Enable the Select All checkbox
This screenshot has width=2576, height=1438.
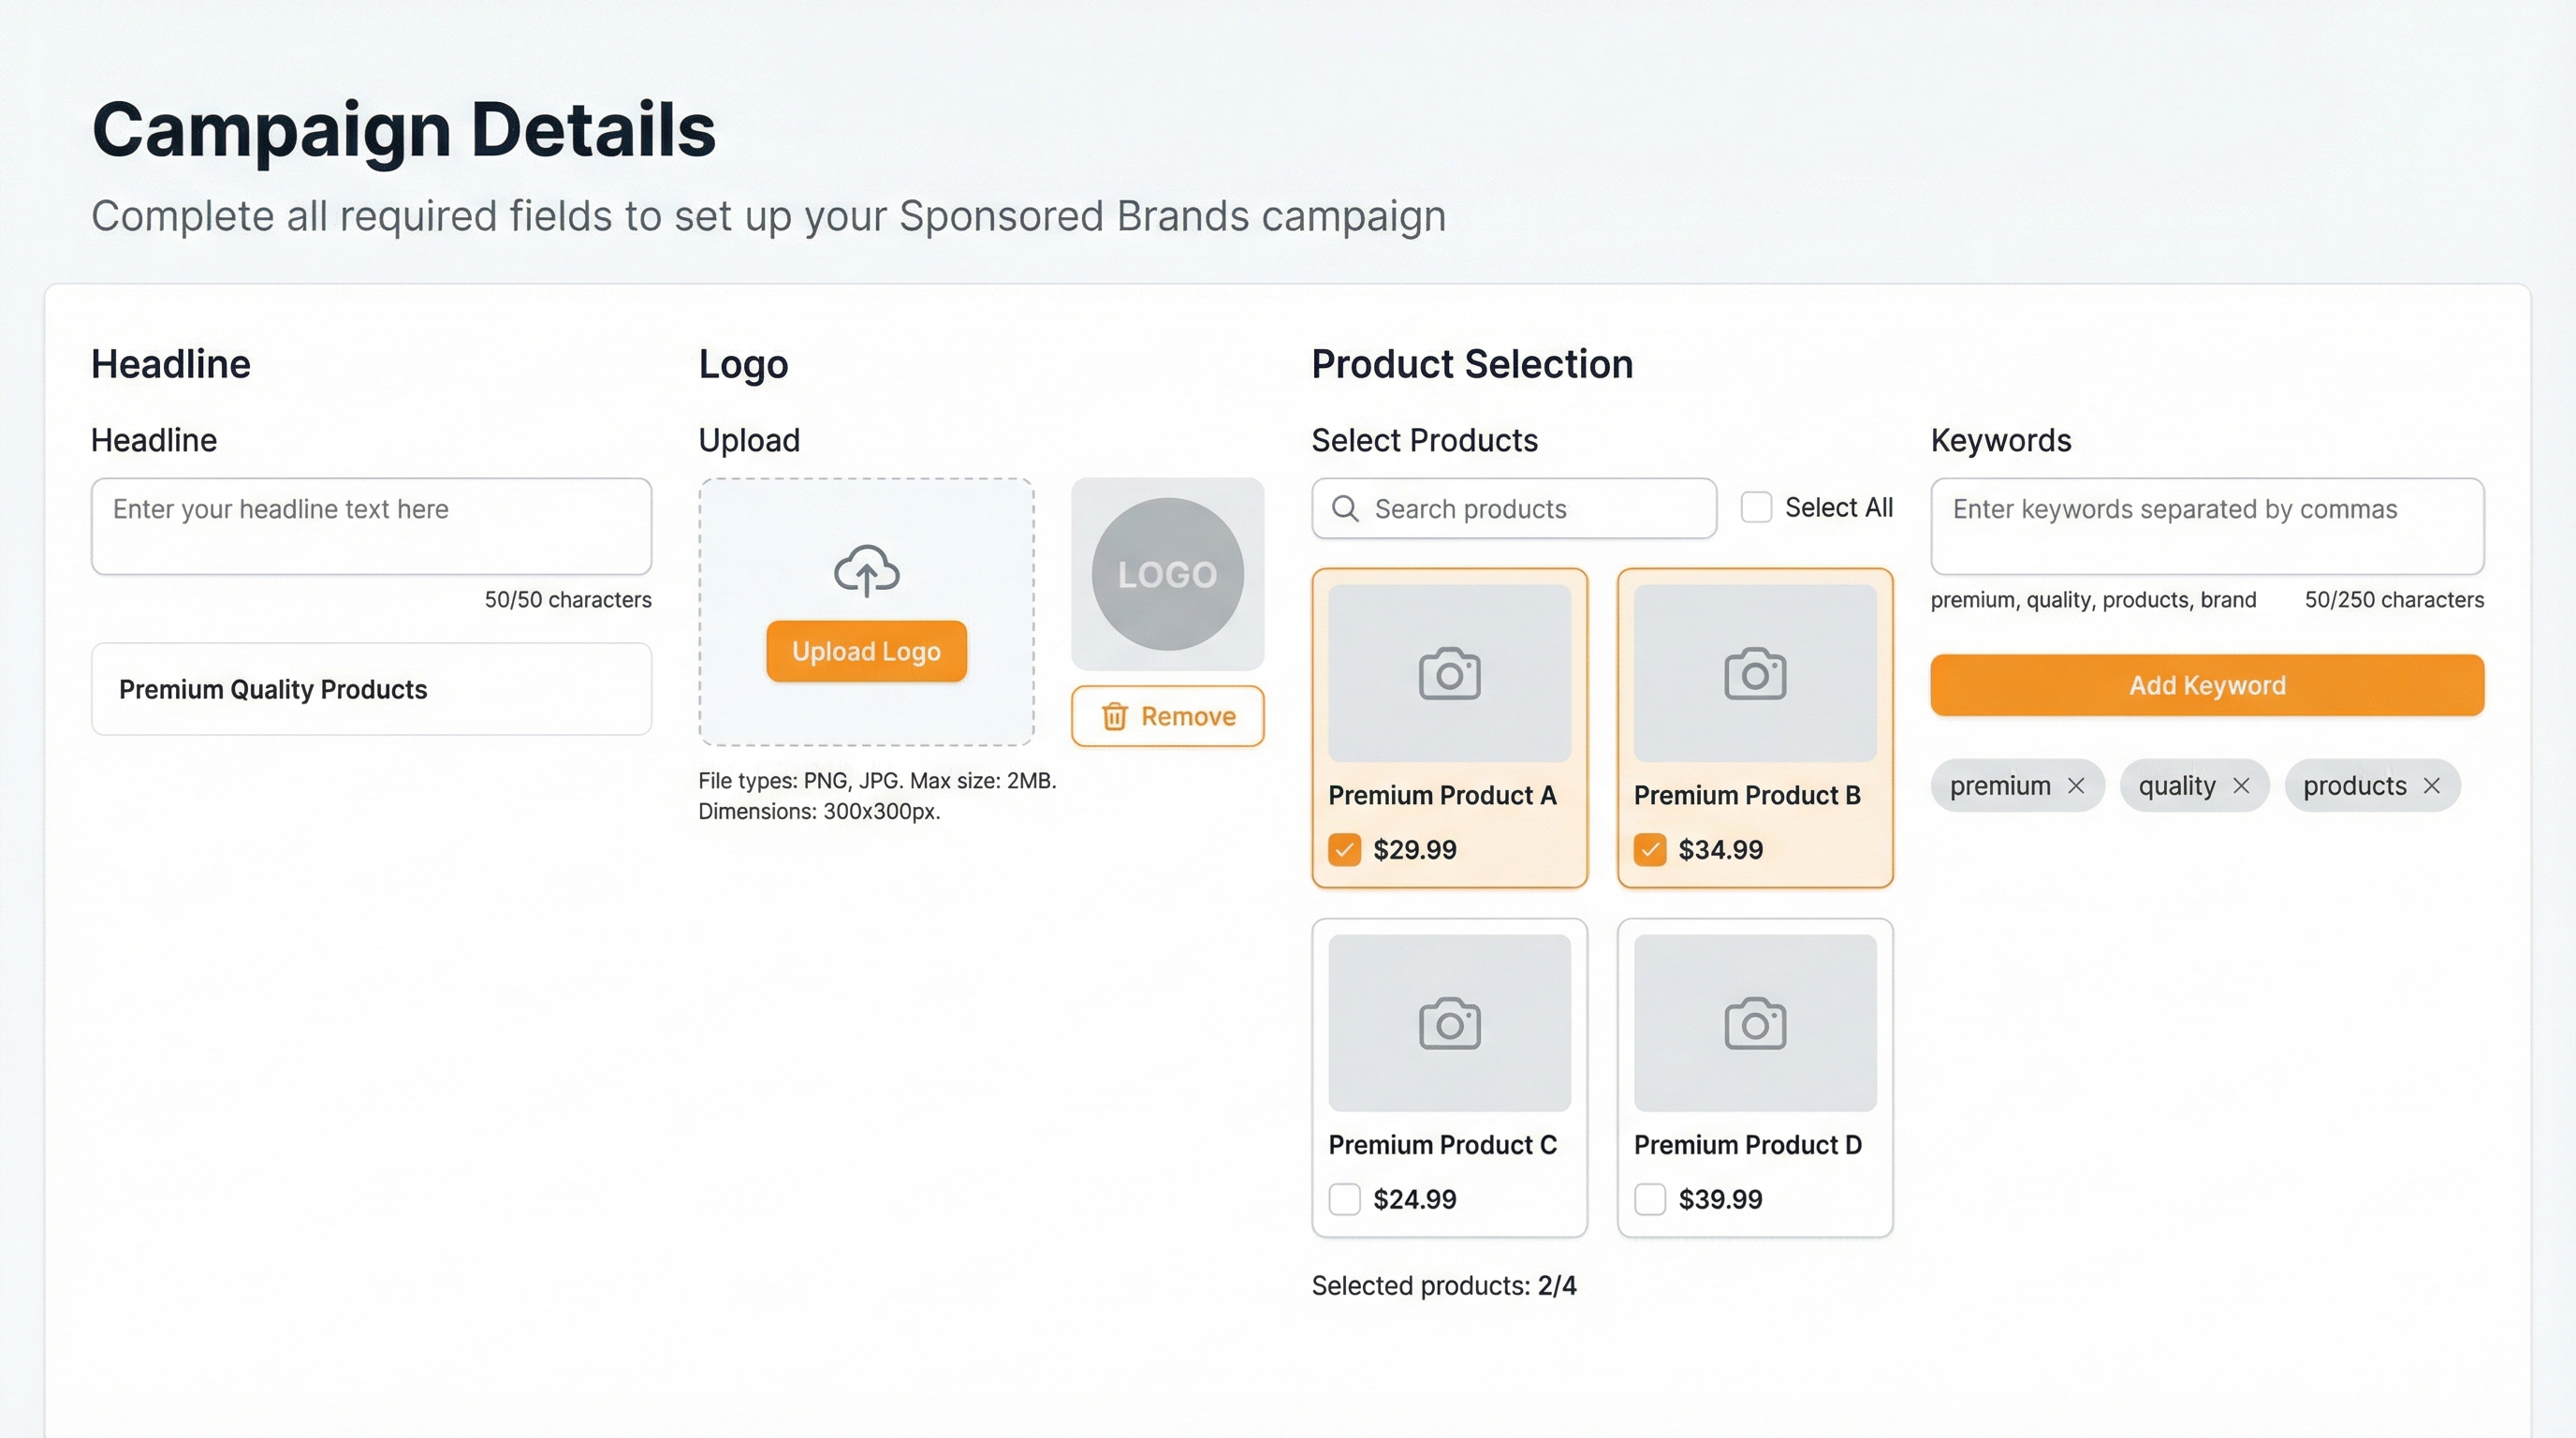[x=1755, y=507]
